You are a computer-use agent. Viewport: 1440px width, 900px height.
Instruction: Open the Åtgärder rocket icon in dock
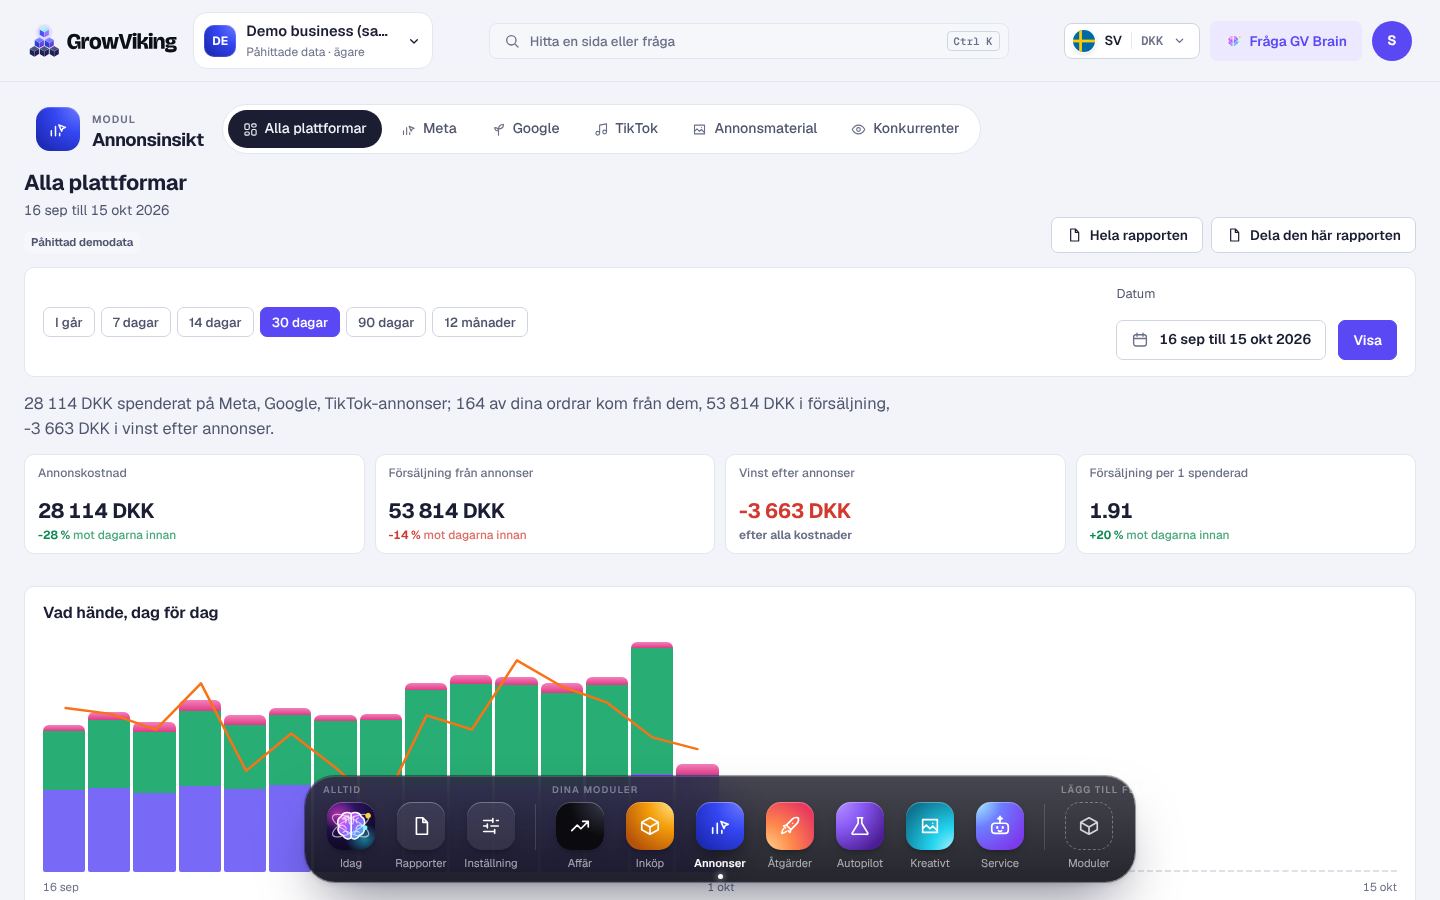pyautogui.click(x=790, y=826)
